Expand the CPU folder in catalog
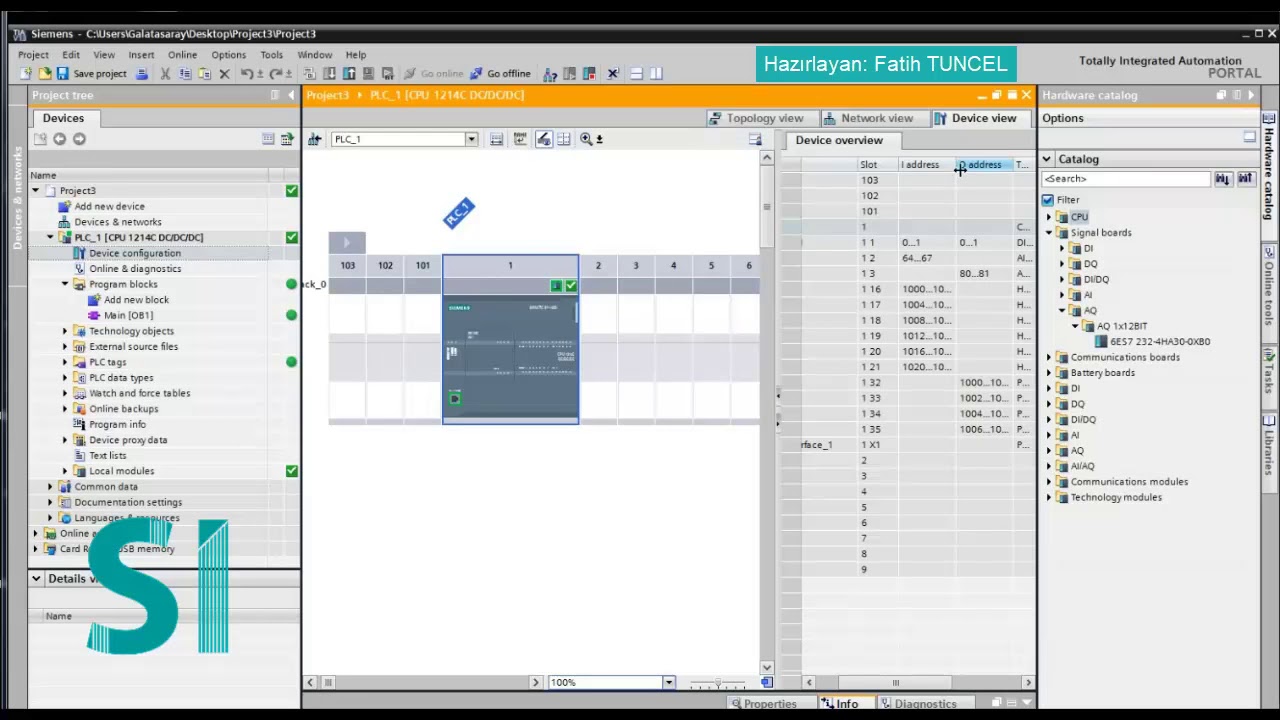 (x=1050, y=217)
